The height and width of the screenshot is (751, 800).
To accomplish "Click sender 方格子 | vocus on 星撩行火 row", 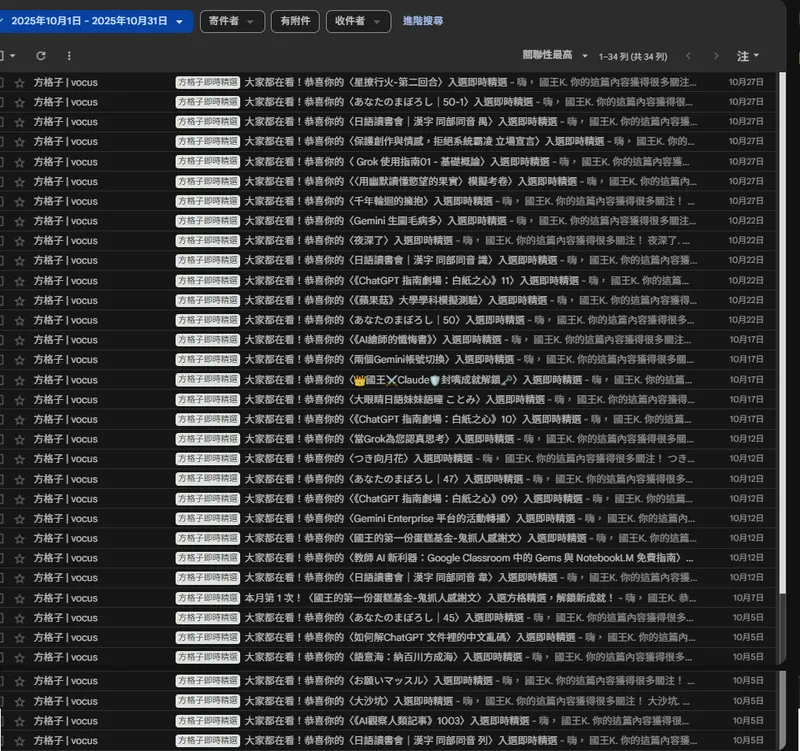I will [65, 82].
